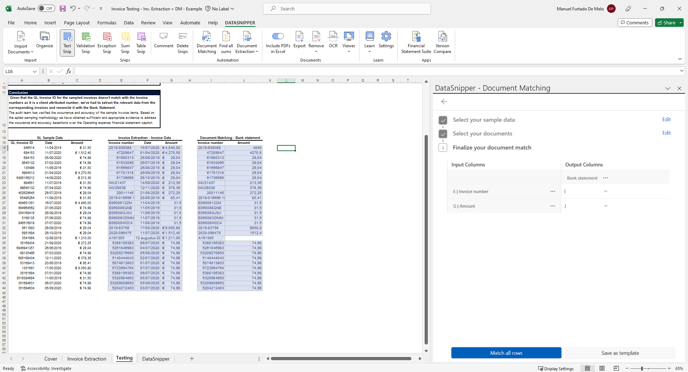Viewport: 688px width, 372px height.
Task: Click the Remove documents icon
Action: [316, 42]
